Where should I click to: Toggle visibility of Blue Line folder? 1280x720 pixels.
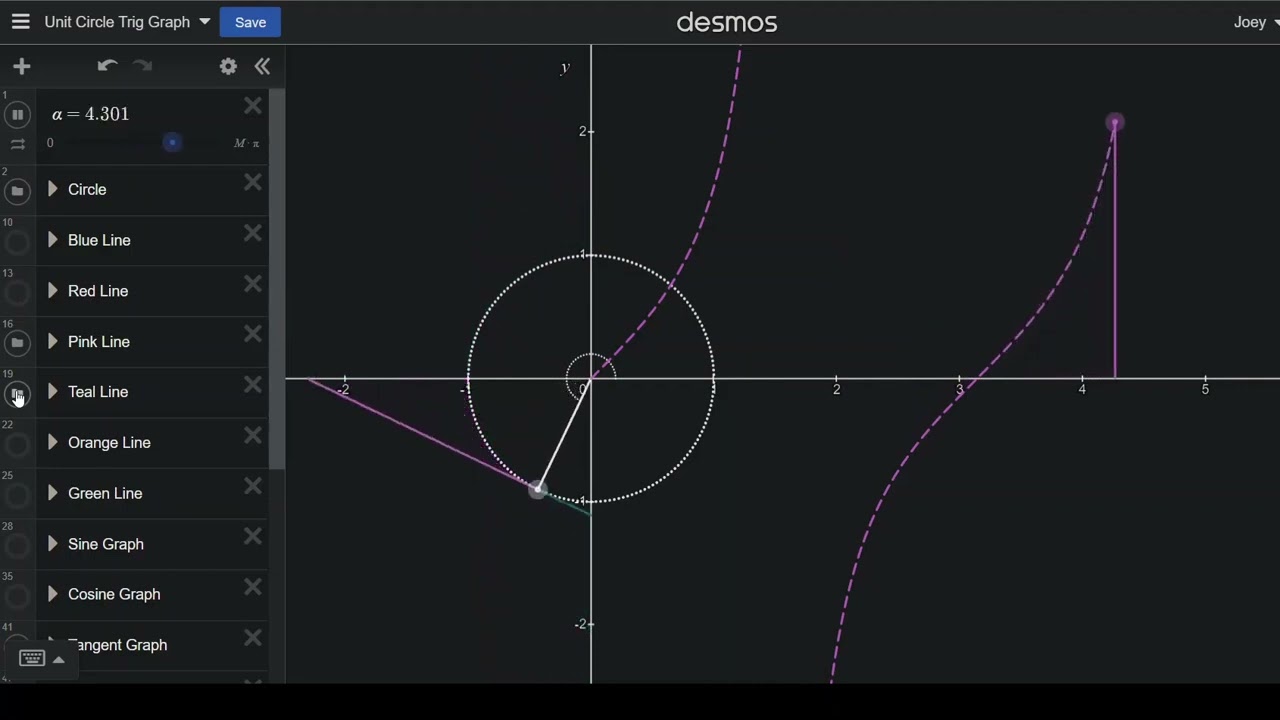17,242
